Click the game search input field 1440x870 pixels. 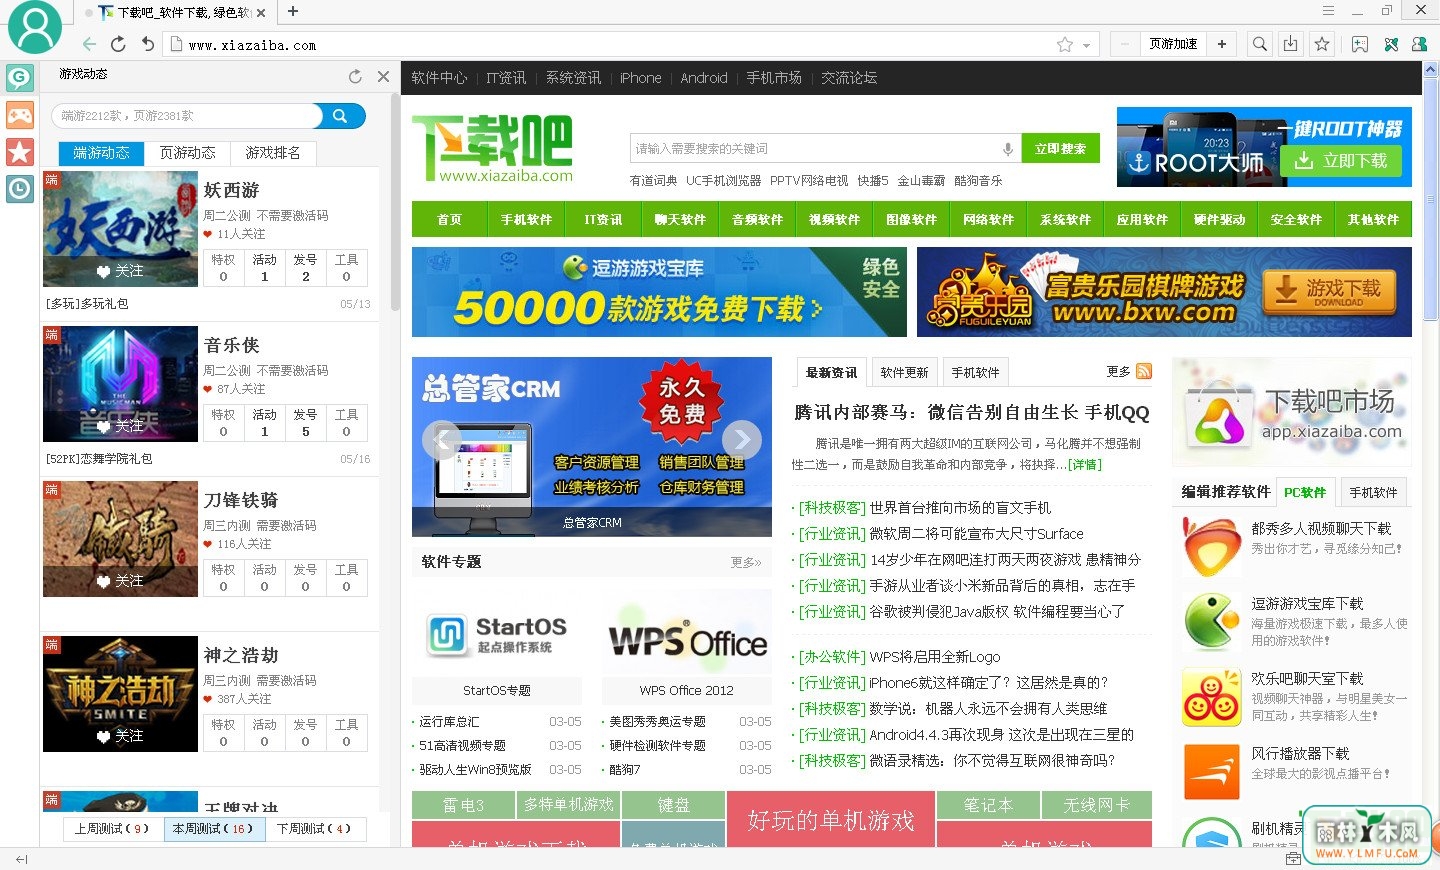coord(187,116)
